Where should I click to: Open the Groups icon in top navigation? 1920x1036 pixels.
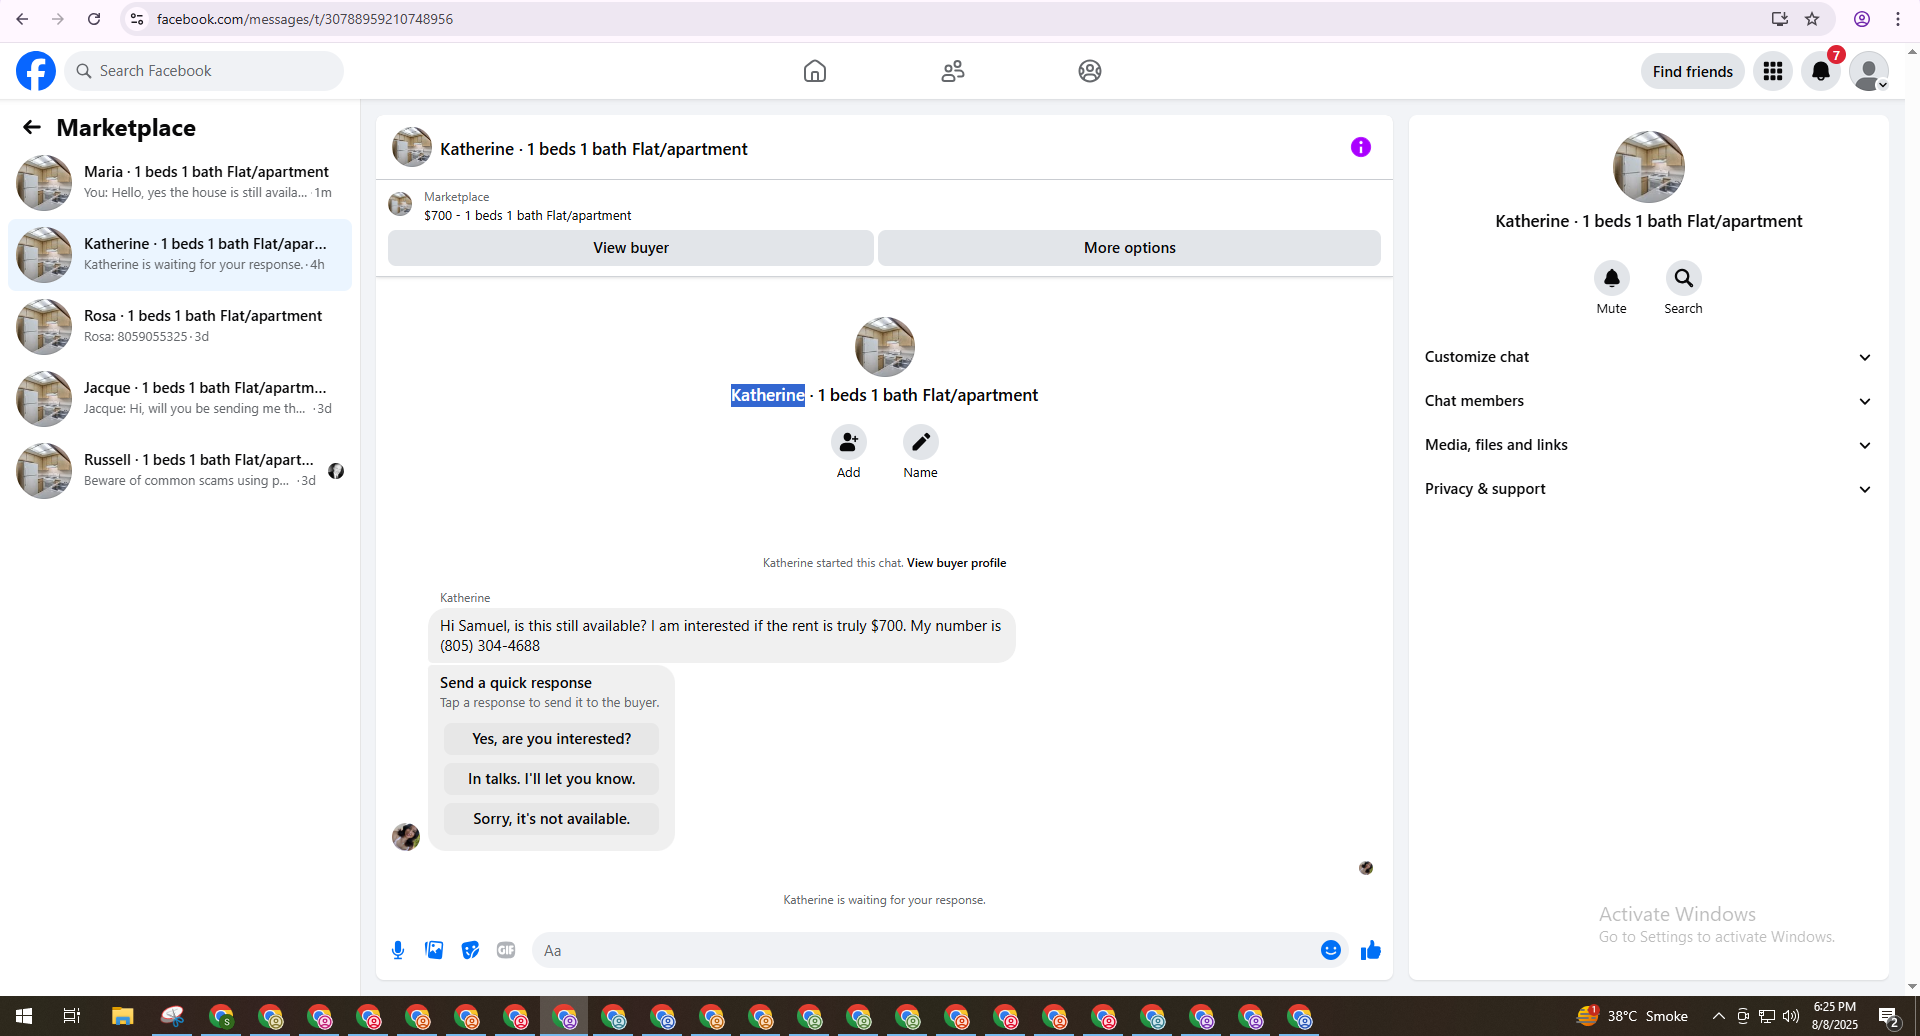pyautogui.click(x=1090, y=71)
